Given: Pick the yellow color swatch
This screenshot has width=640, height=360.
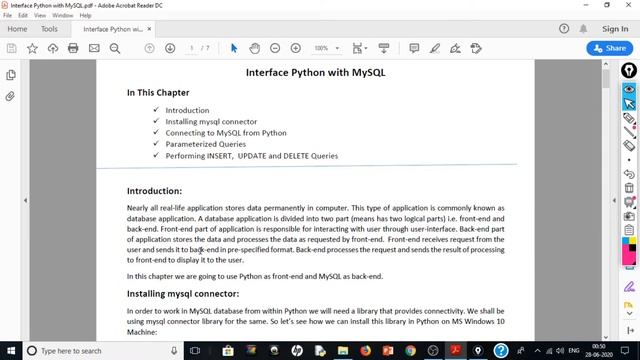Looking at the screenshot, I should point(633,241).
